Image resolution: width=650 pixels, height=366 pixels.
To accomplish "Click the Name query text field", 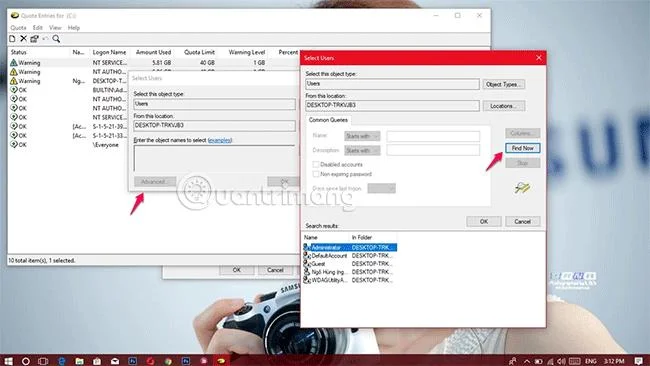I will point(433,136).
